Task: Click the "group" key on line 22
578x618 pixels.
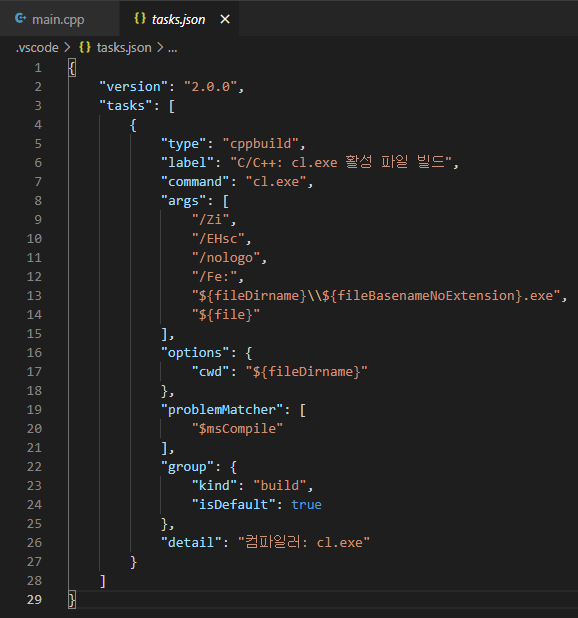Action: [x=188, y=467]
